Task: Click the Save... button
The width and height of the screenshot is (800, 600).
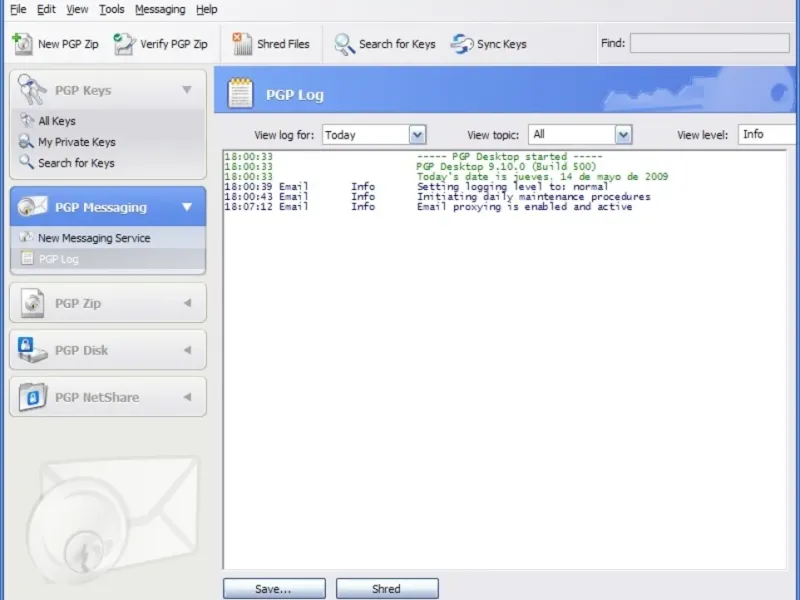Action: [x=274, y=589]
